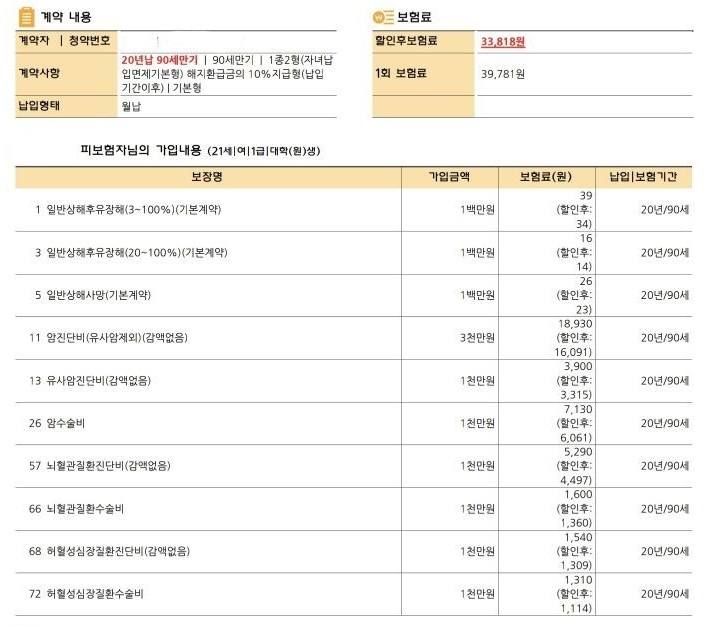Click the 납입형태 label
Viewport: 707px width, 626px height.
point(39,106)
